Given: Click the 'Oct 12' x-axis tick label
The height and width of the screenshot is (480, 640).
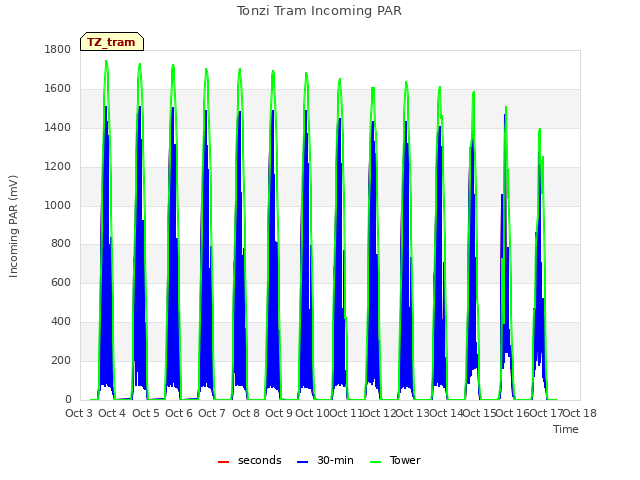Looking at the screenshot, I should 379,413.
